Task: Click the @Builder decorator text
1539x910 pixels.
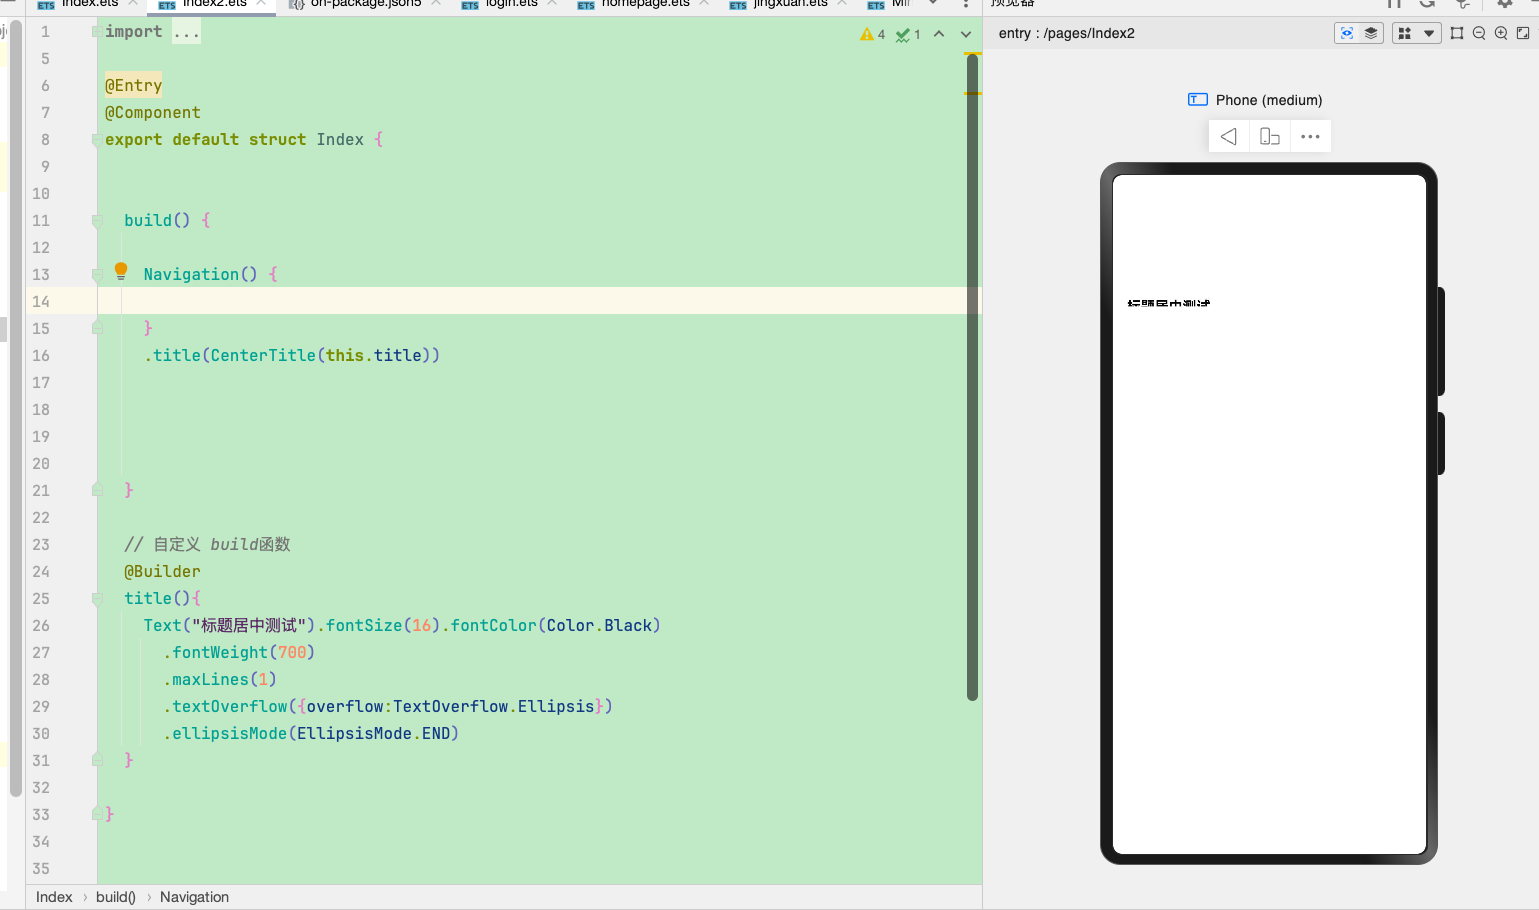Action: click(x=162, y=572)
